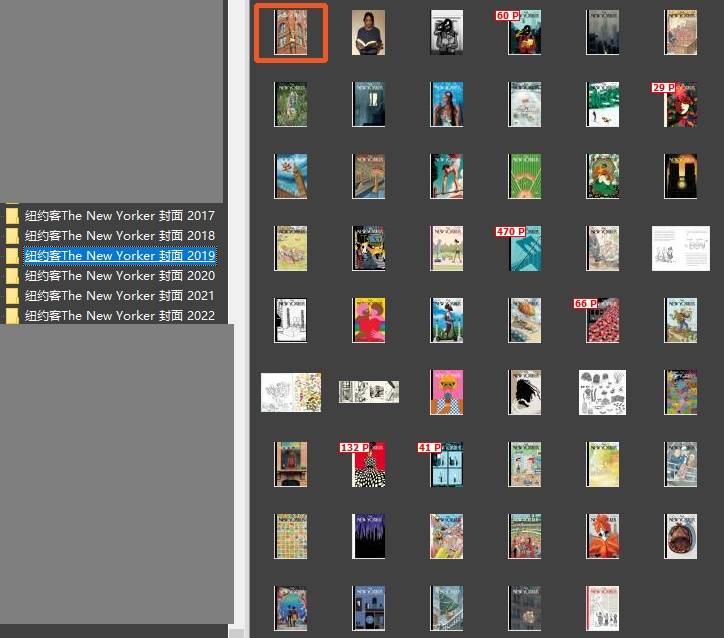Select the green baseball field cover thumbnail

pos(525,176)
